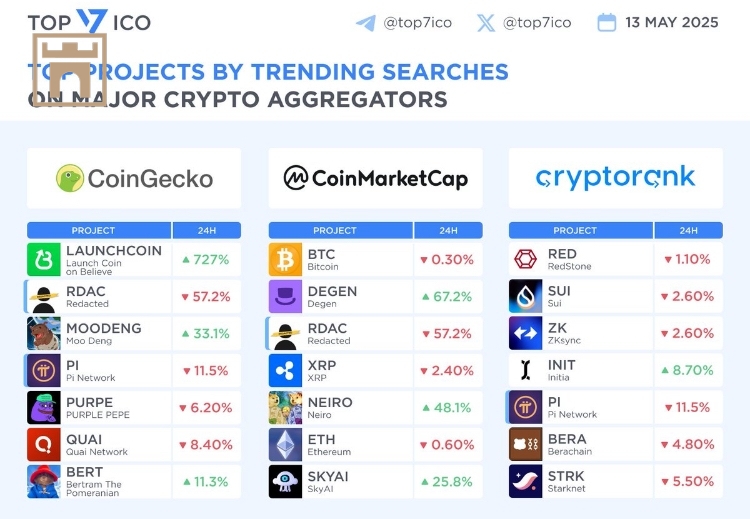Click the XRP blue logo icon
The image size is (750, 519).
(x=285, y=371)
